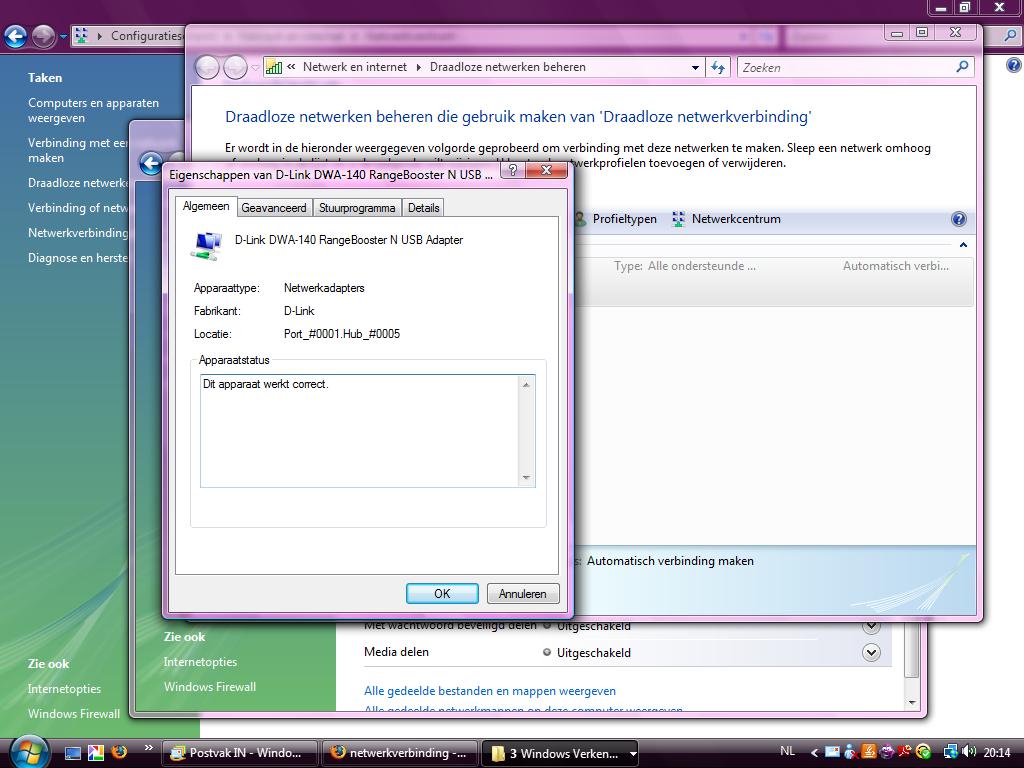This screenshot has height=768, width=1024.
Task: Click the NL language indicator on the taskbar
Action: [788, 751]
